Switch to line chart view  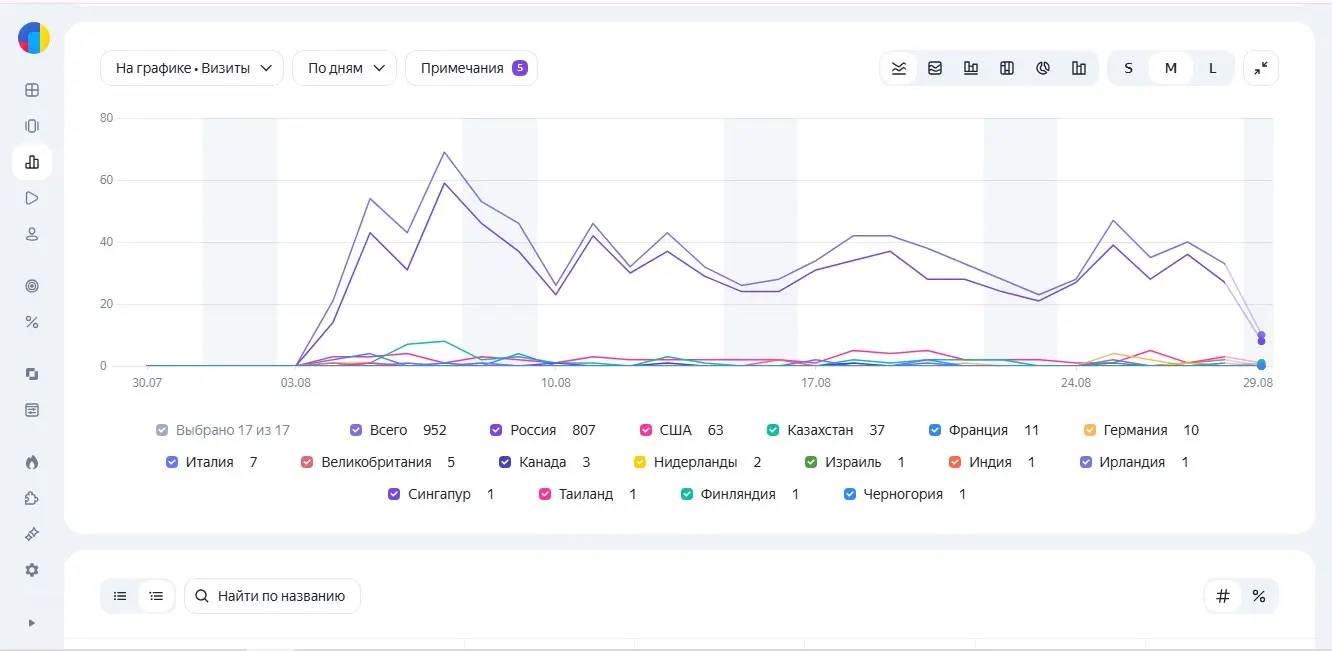899,68
